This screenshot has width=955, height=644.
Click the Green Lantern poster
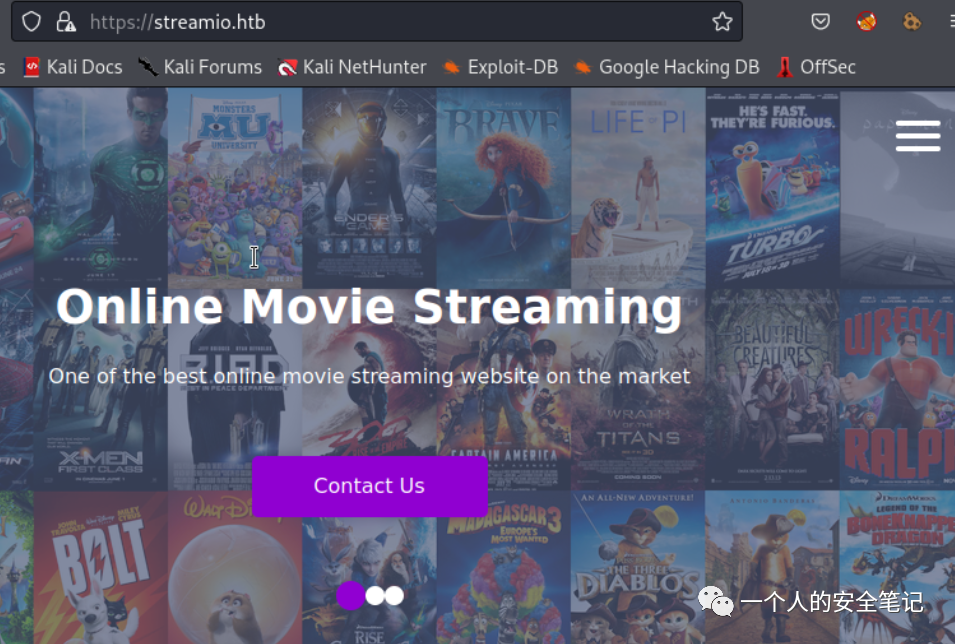point(100,188)
